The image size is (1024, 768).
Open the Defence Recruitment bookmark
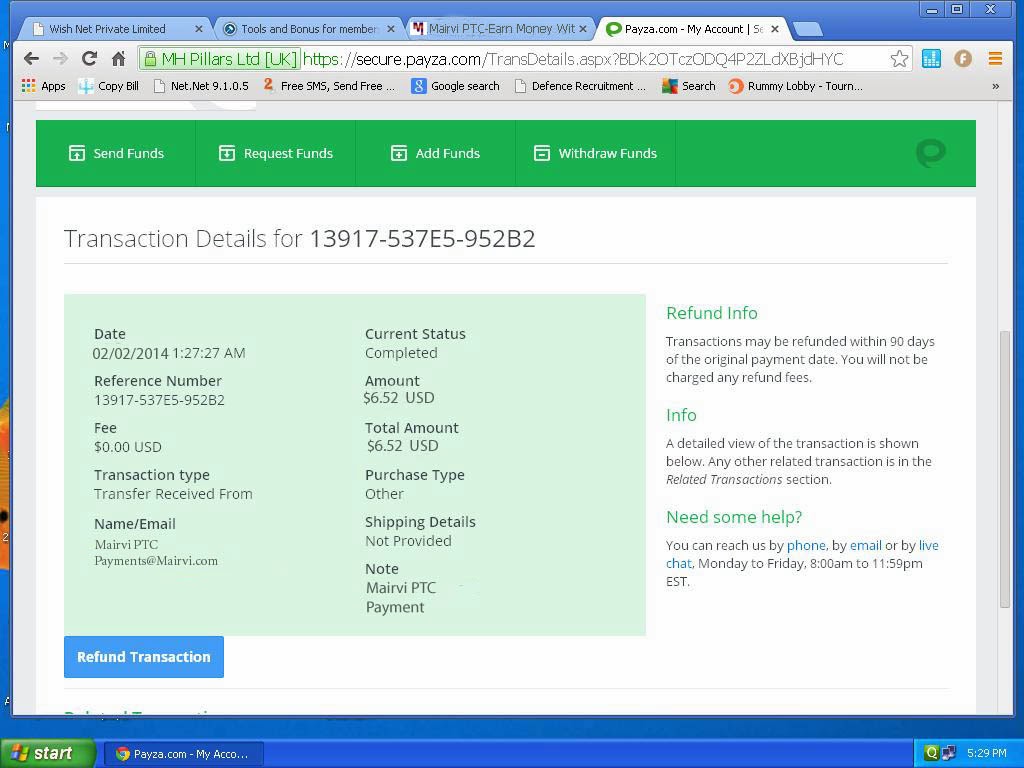(580, 86)
